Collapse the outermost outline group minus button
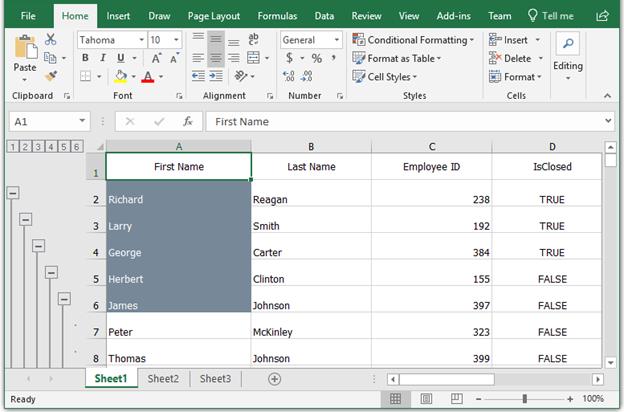The width and height of the screenshot is (624, 412). [x=13, y=193]
